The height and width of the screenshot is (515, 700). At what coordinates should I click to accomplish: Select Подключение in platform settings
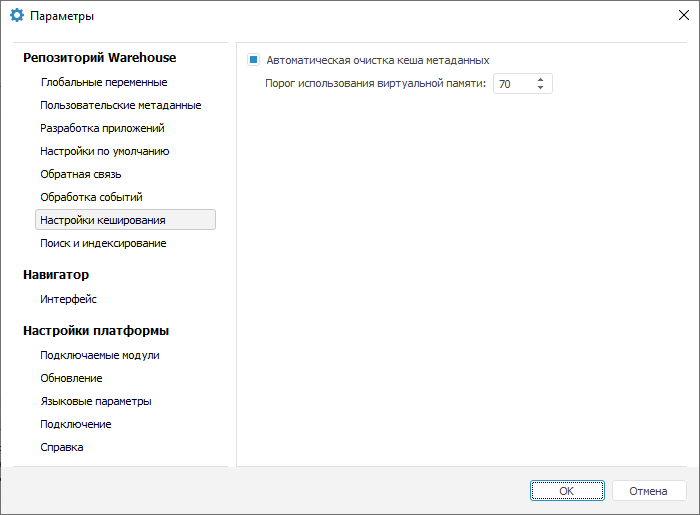pos(76,424)
